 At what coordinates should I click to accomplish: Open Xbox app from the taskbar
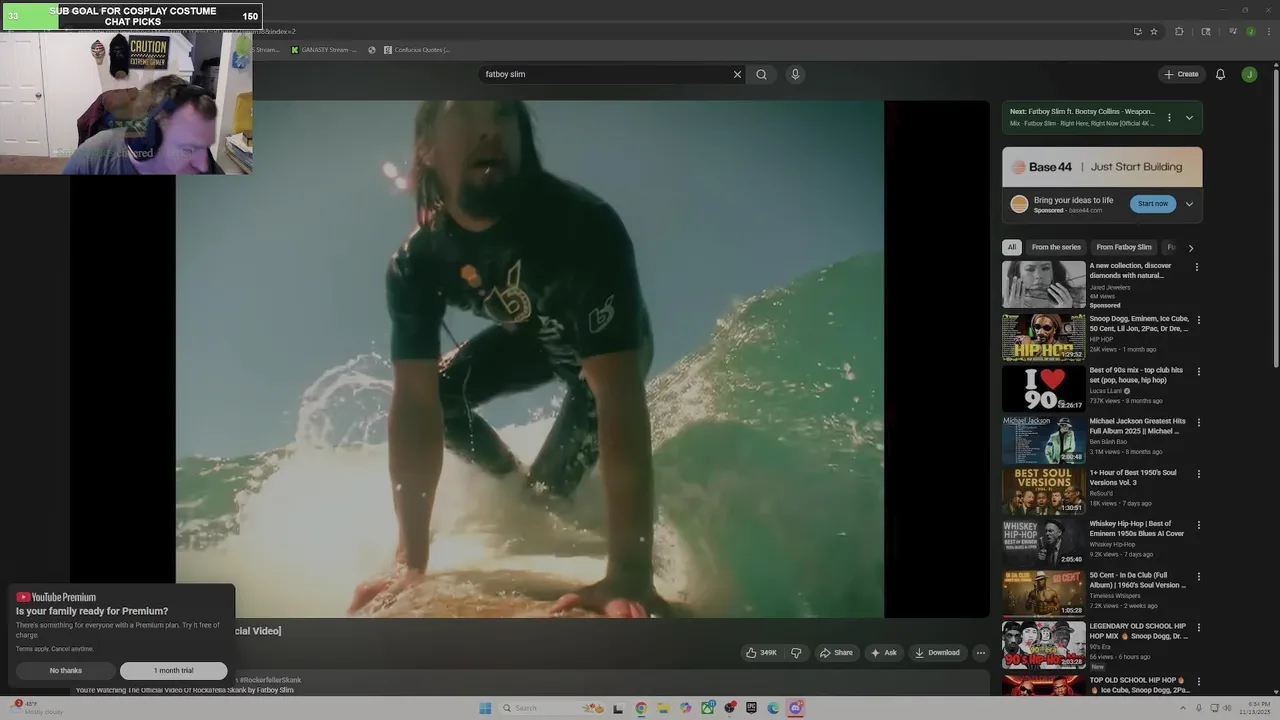click(708, 708)
